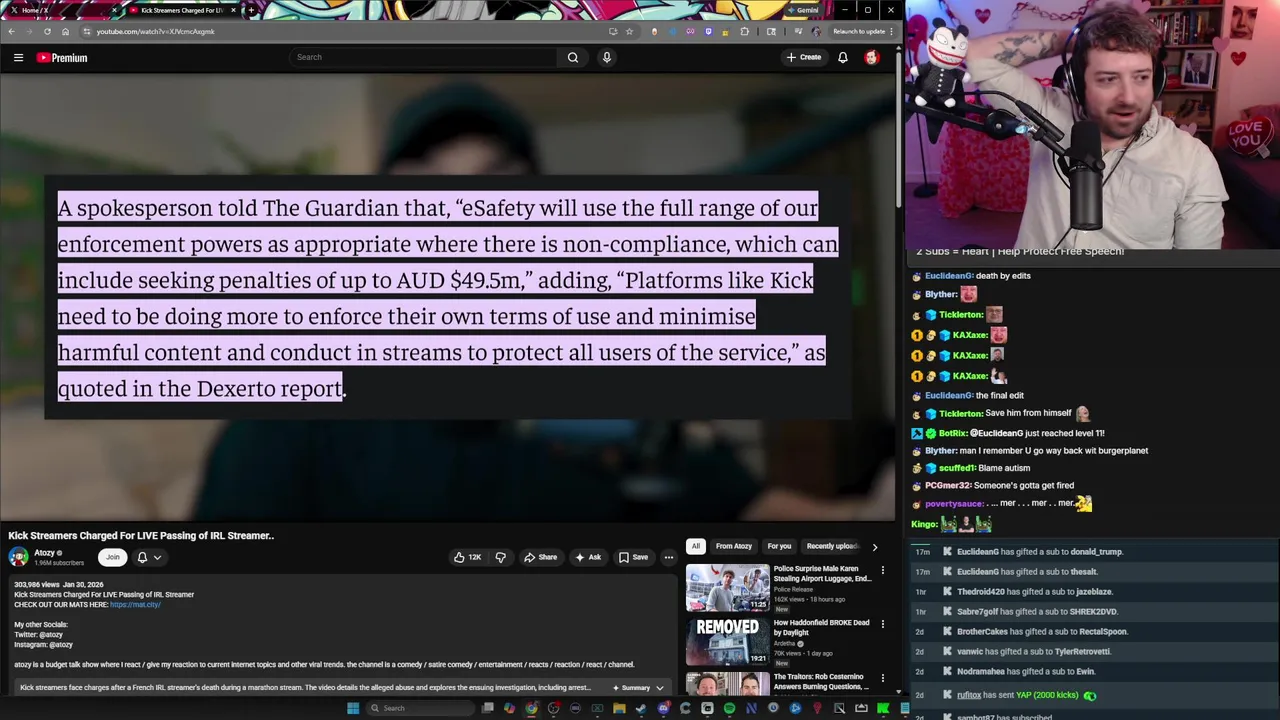Click the Windows taskbar Search box
Viewport: 1280px width, 720px height.
pos(418,708)
